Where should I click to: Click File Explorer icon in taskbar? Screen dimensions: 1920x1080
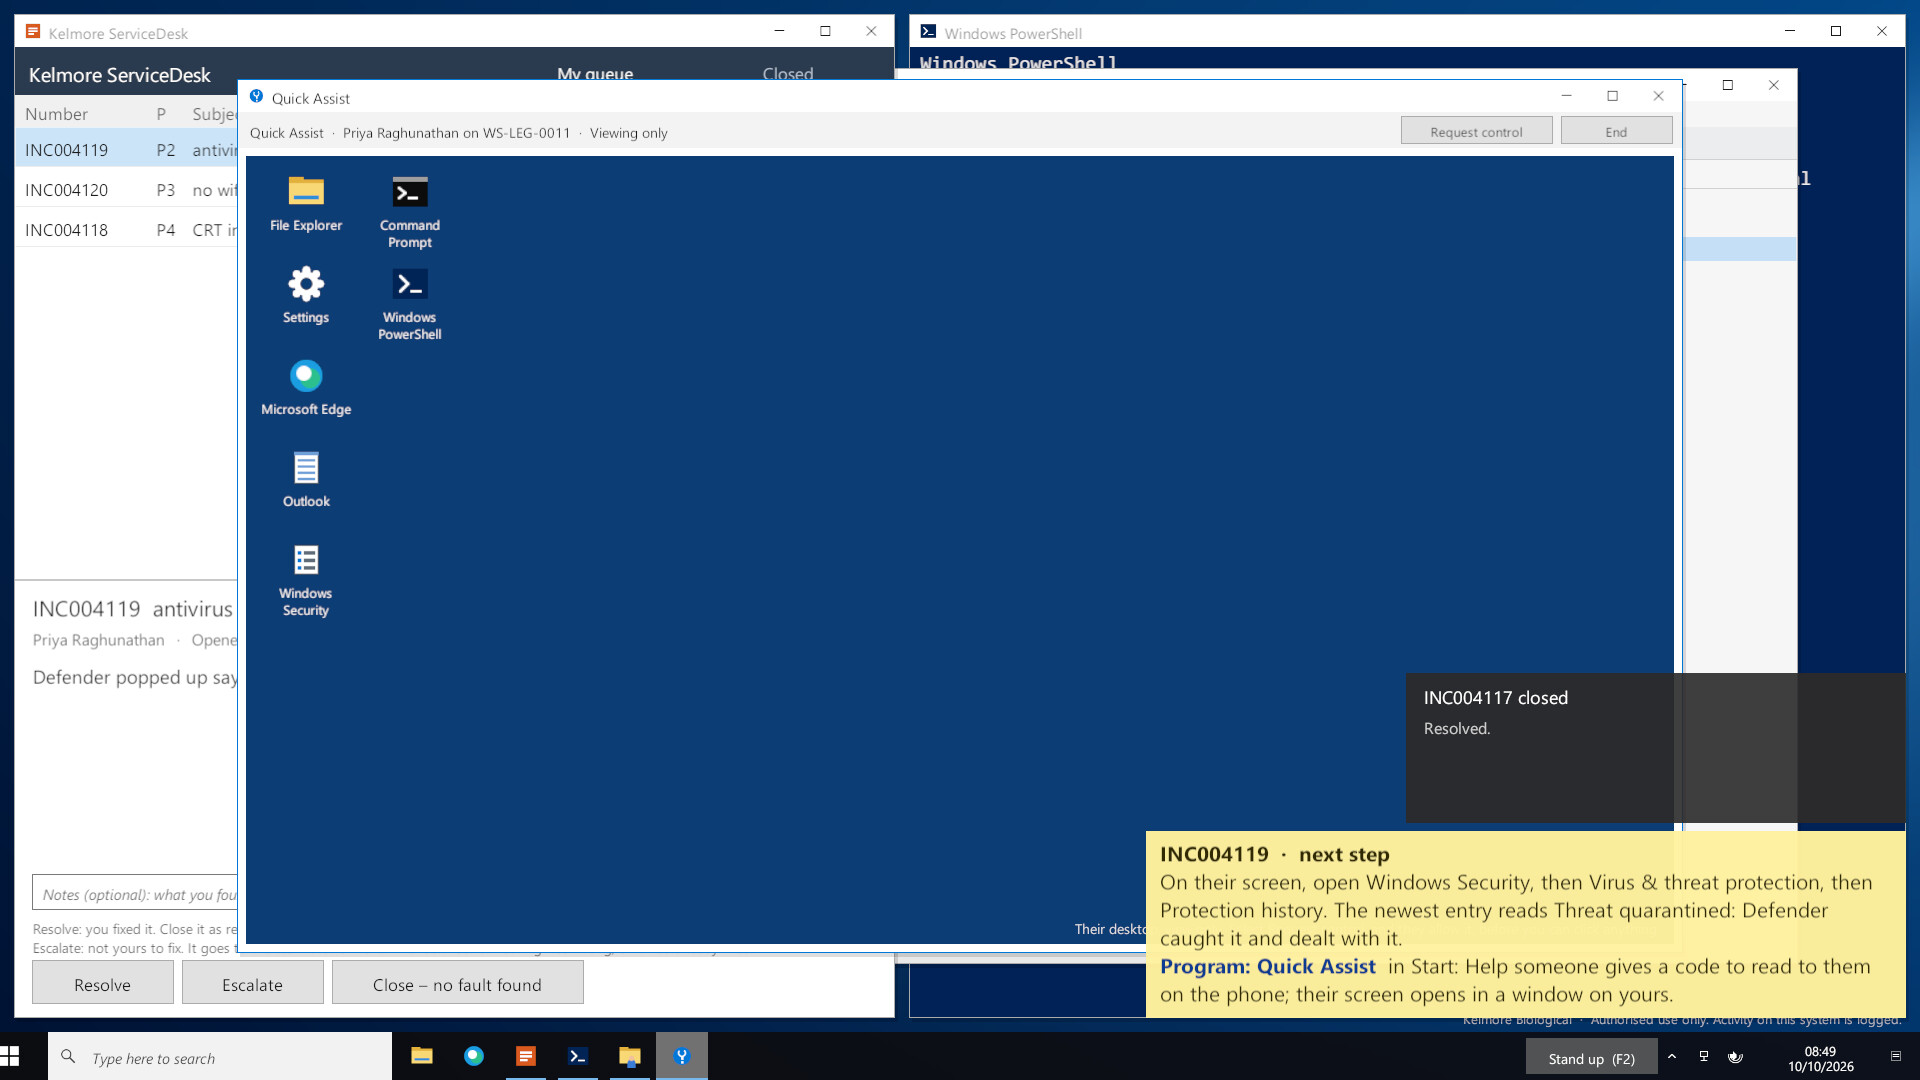coord(422,1056)
